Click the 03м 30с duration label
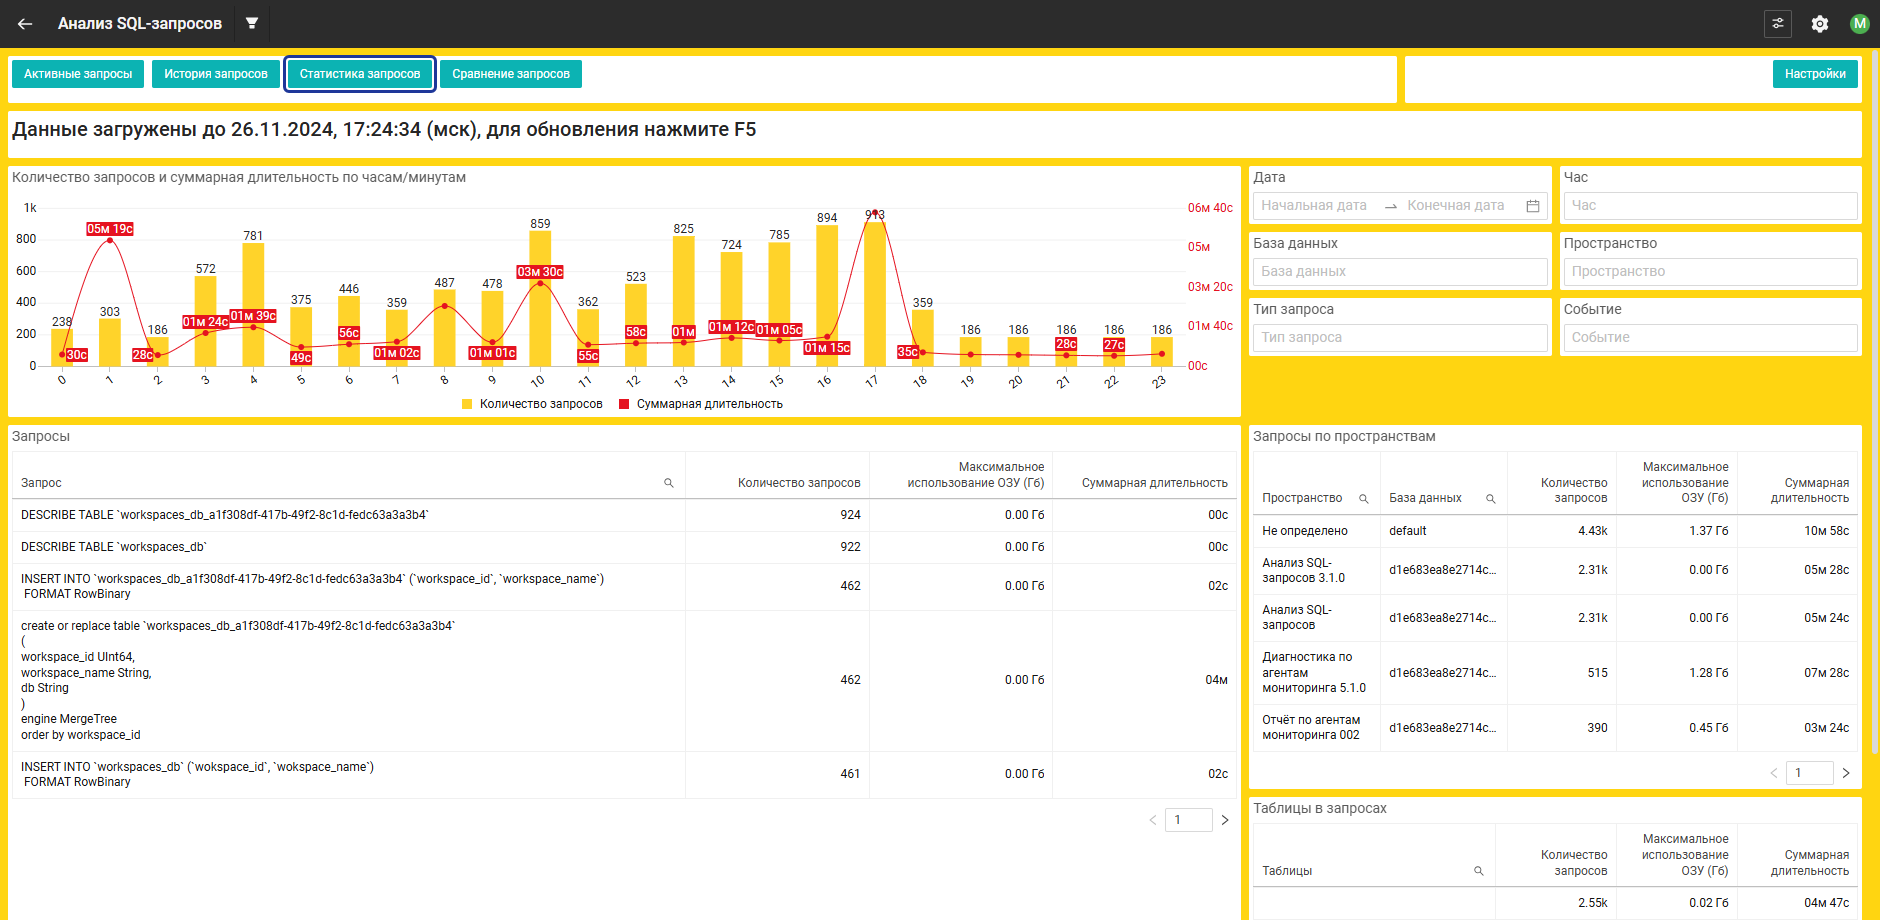Image resolution: width=1880 pixels, height=920 pixels. pyautogui.click(x=540, y=272)
